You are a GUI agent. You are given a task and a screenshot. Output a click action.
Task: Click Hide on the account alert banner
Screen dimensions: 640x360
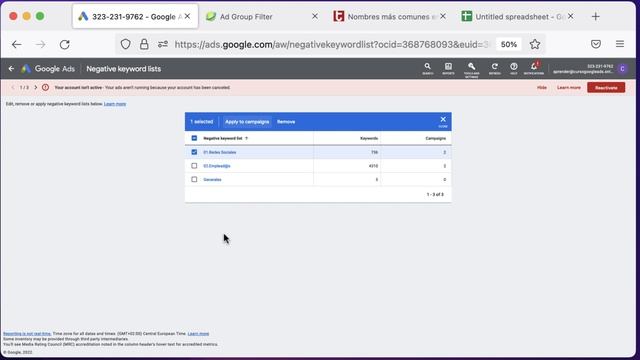542,87
